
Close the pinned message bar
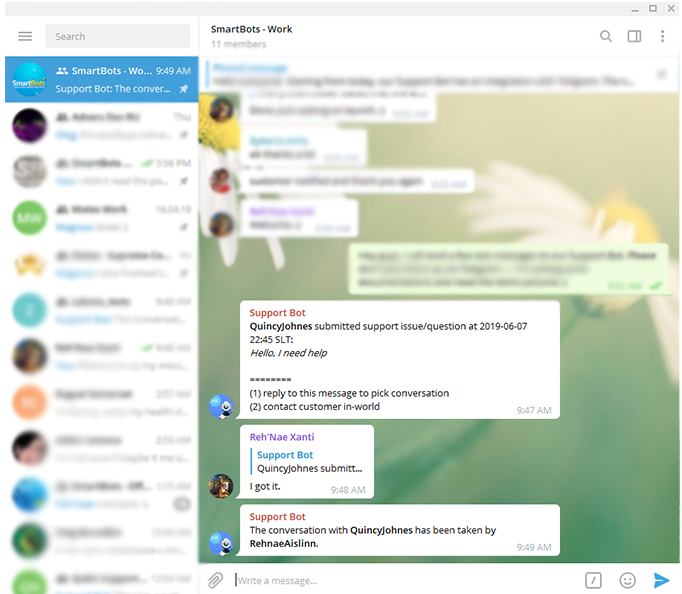(x=662, y=74)
